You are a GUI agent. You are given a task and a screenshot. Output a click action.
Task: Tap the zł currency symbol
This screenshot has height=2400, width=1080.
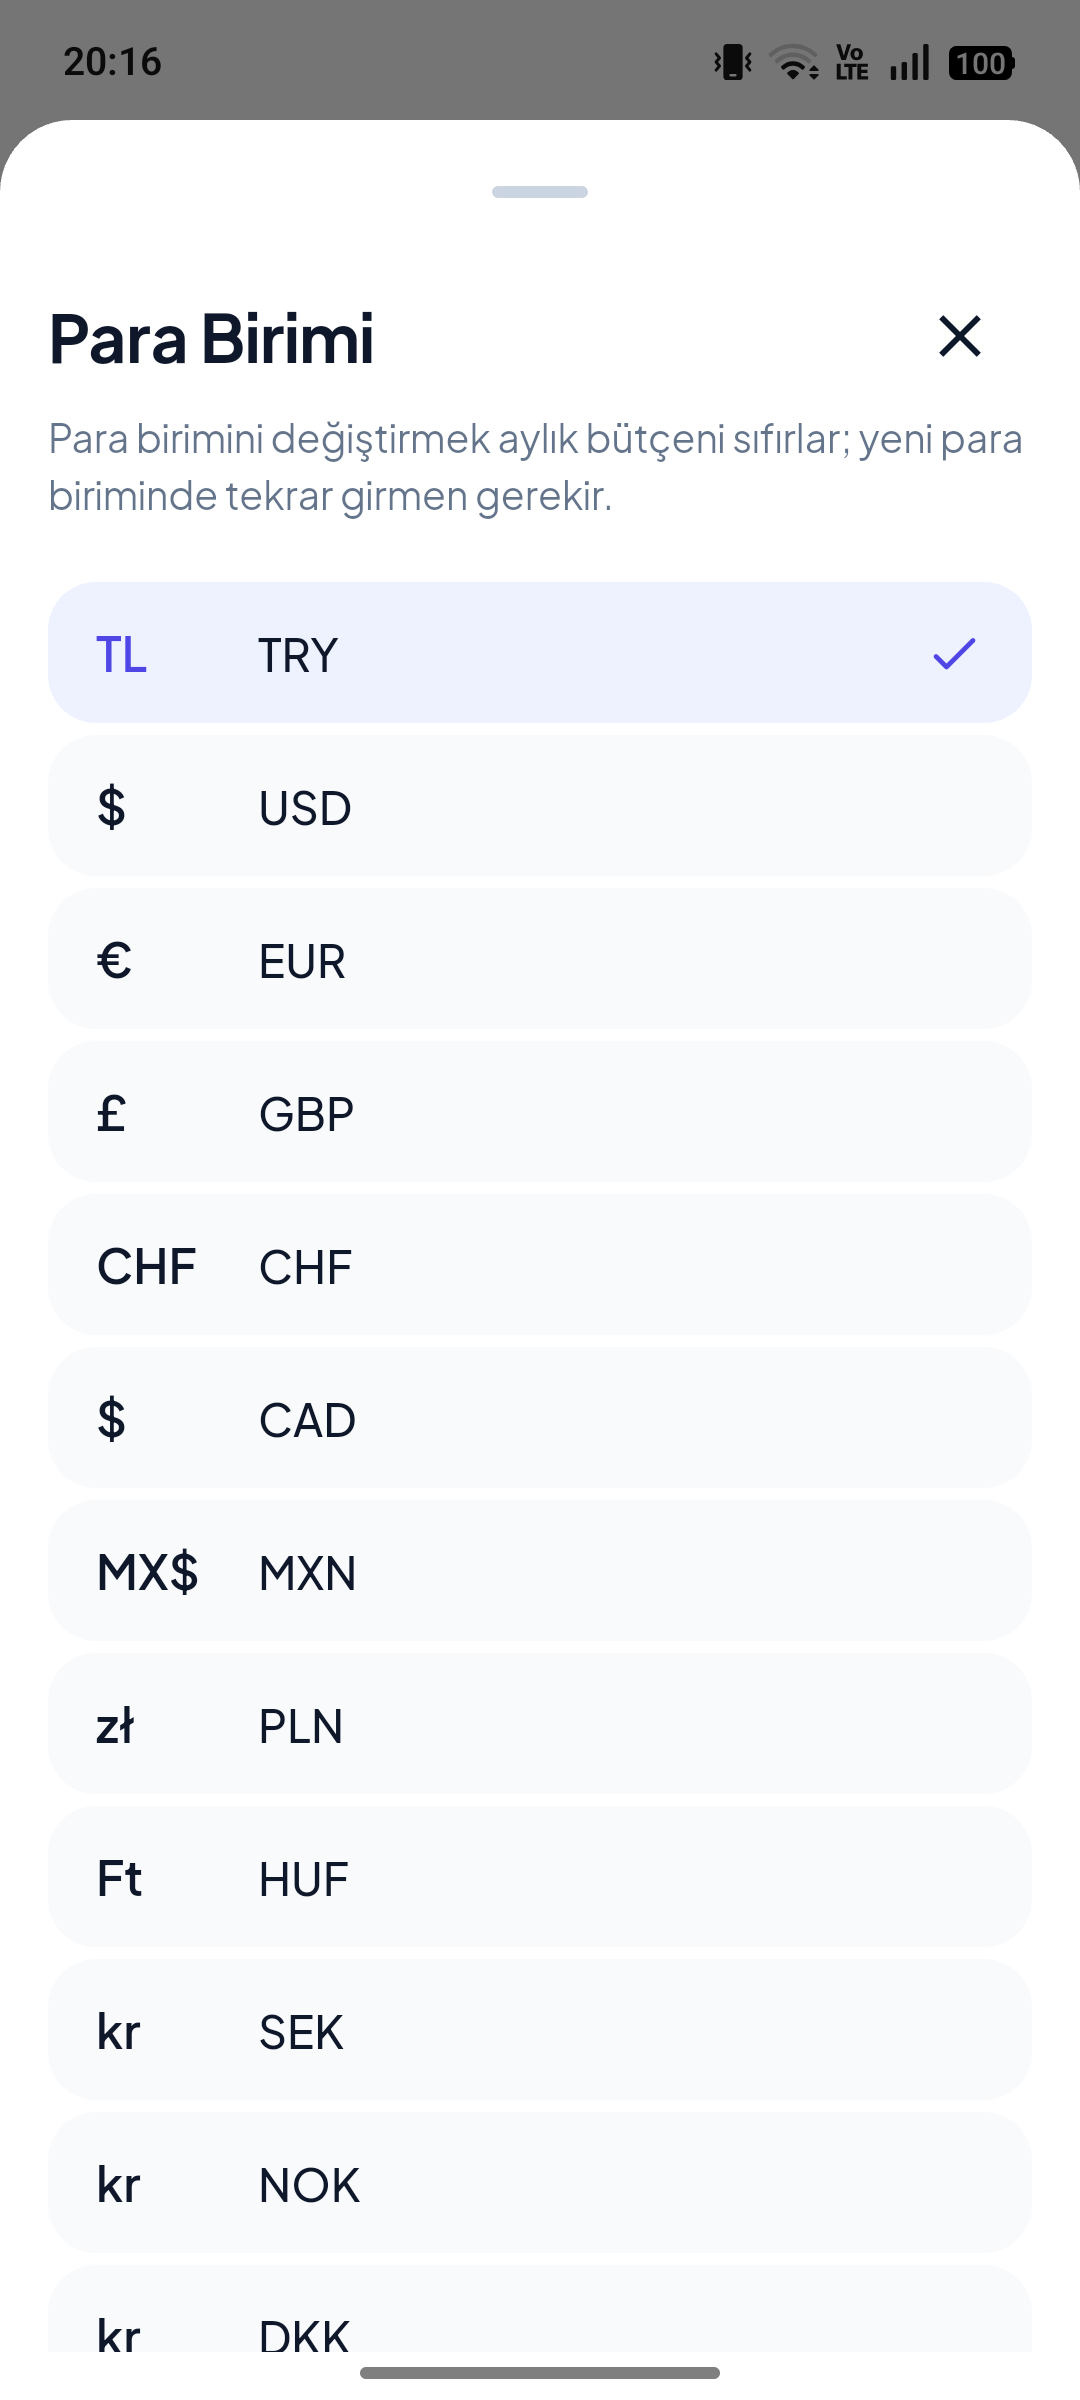(x=115, y=1725)
